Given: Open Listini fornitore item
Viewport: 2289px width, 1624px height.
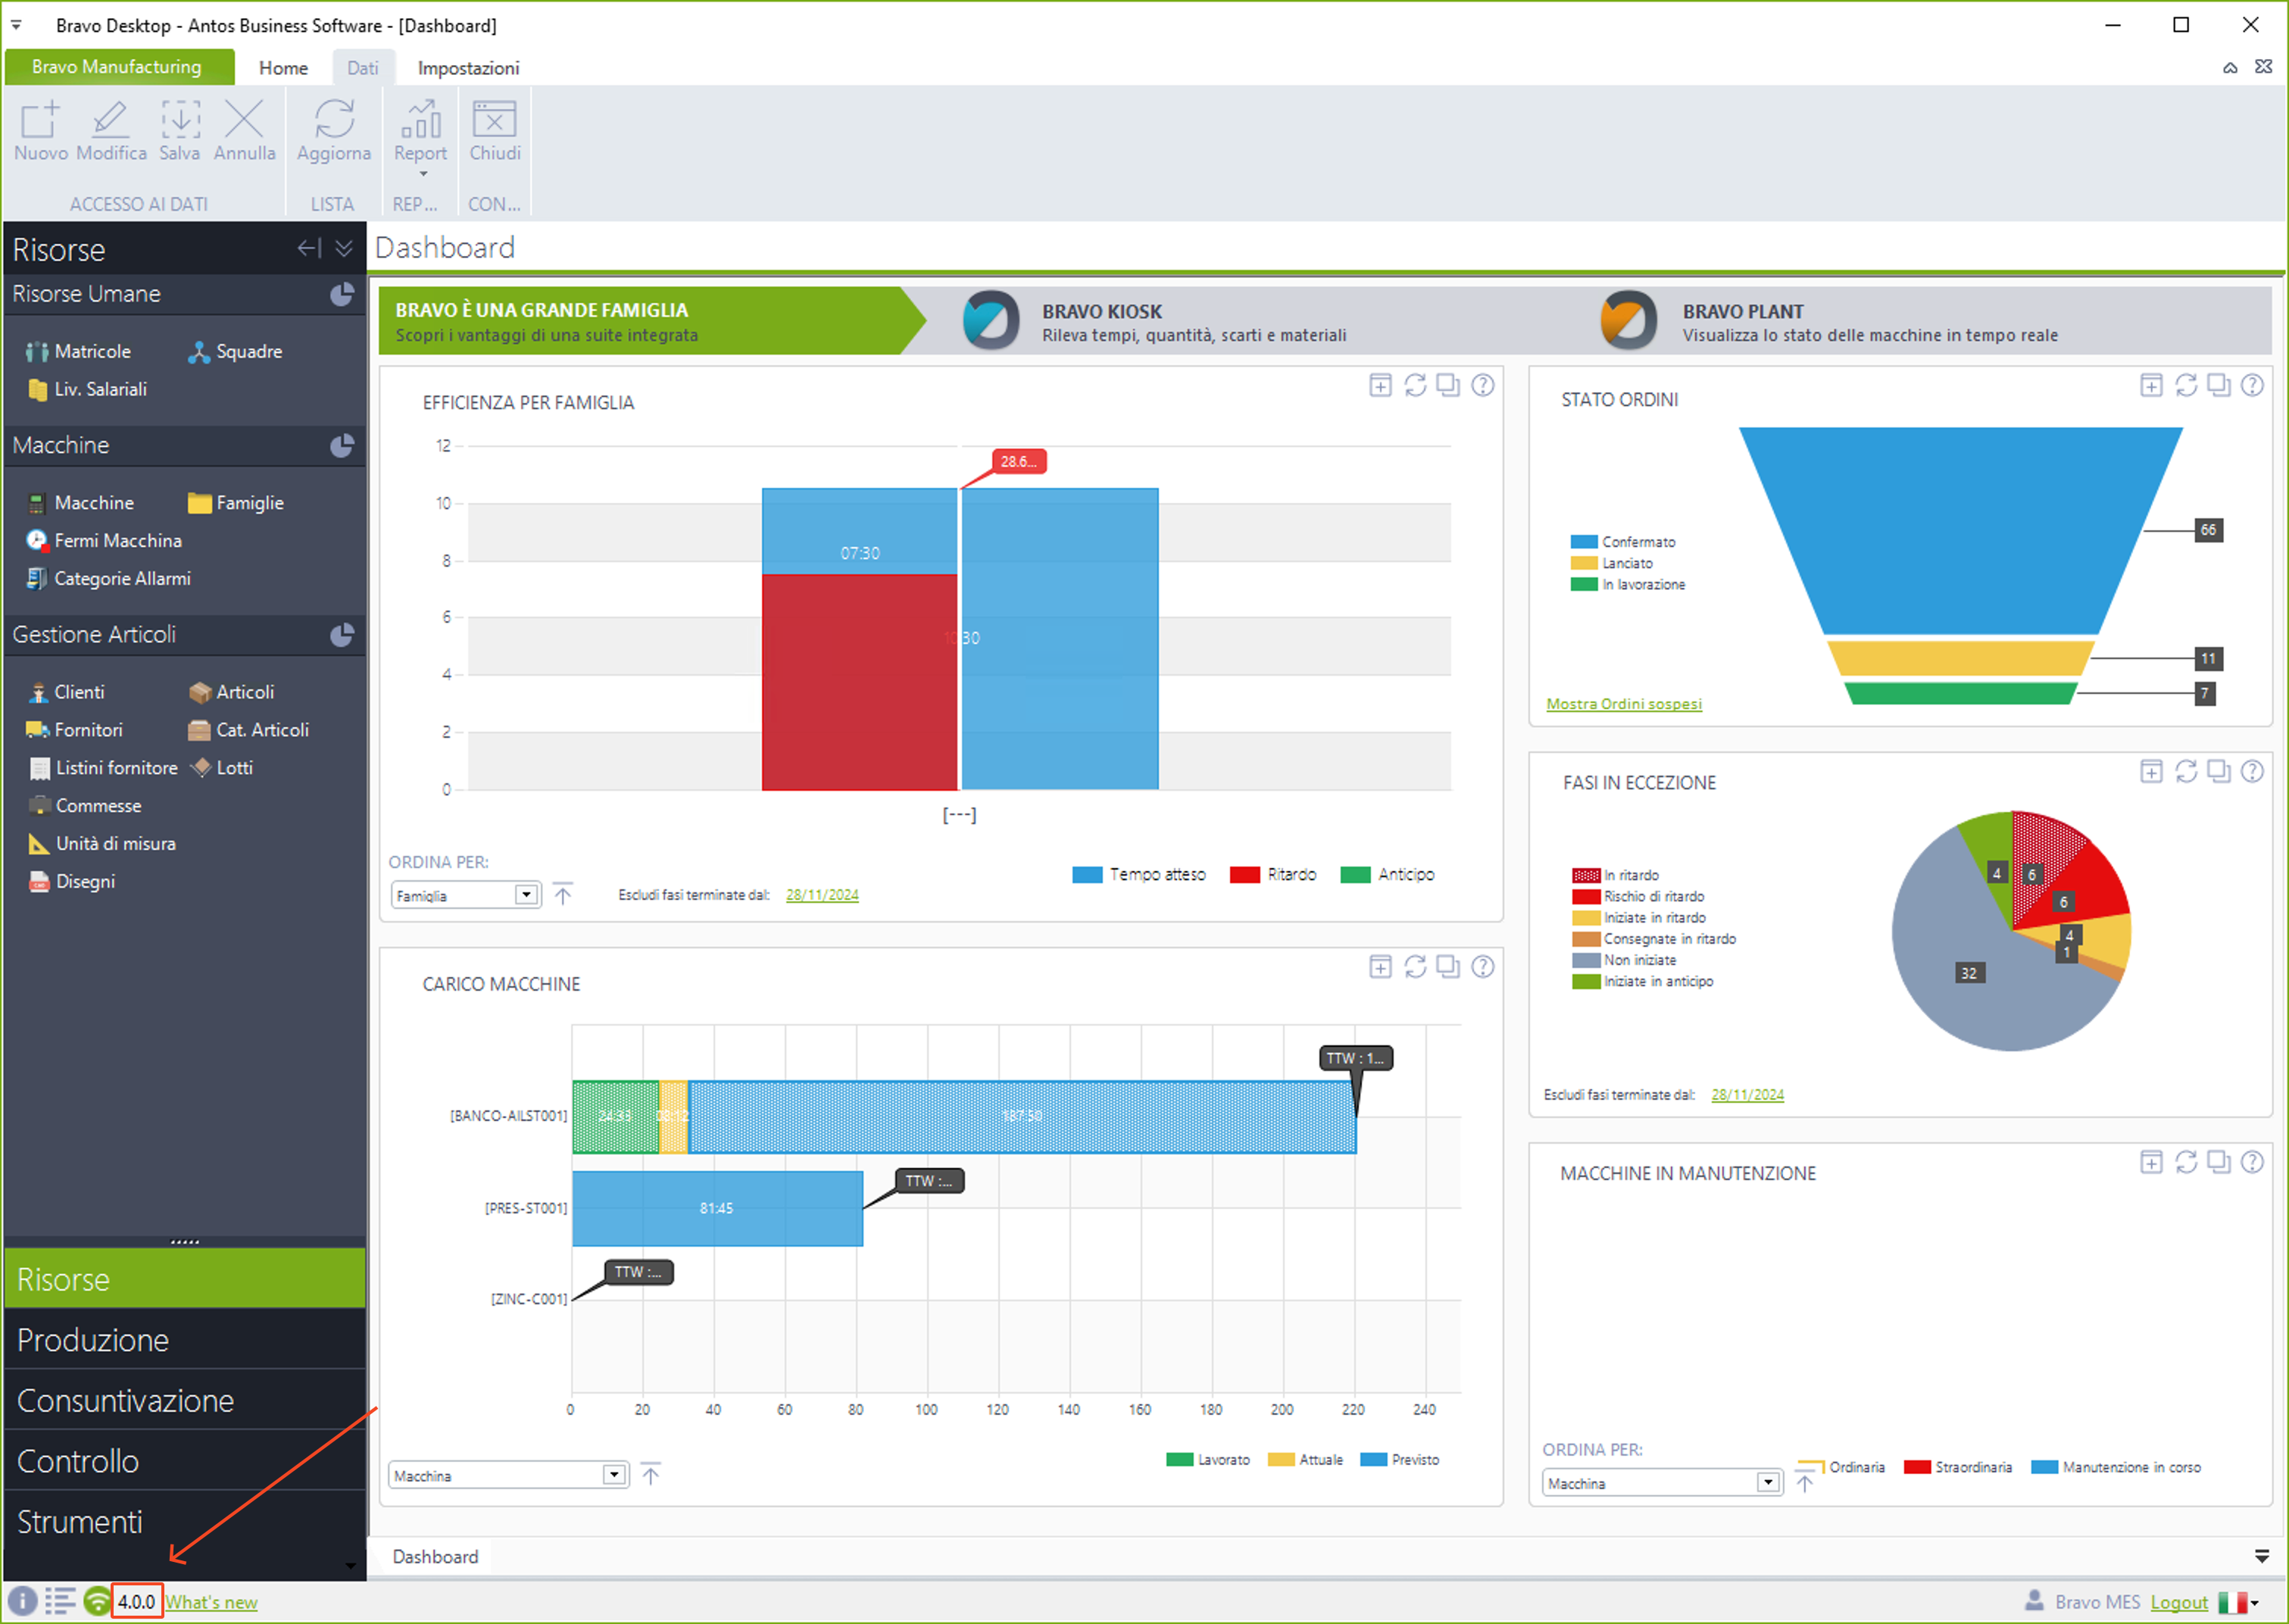Looking at the screenshot, I should 103,767.
